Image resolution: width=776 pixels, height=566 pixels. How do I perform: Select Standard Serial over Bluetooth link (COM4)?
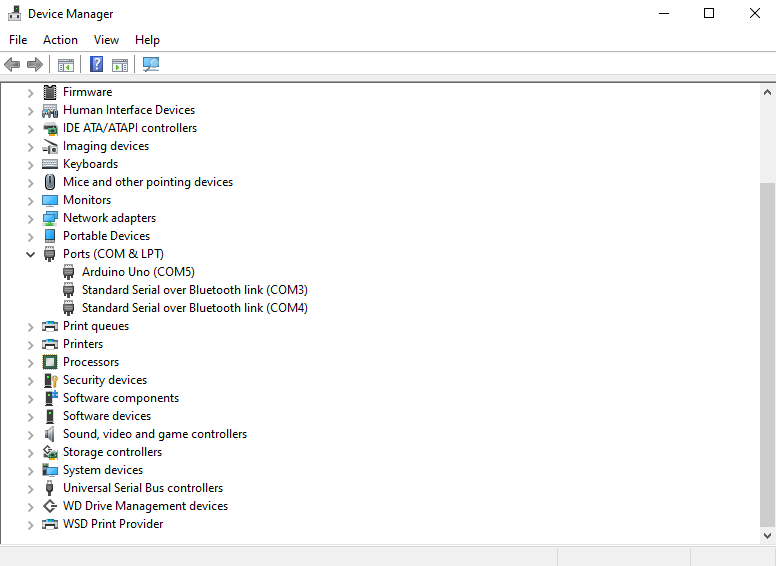(x=194, y=308)
